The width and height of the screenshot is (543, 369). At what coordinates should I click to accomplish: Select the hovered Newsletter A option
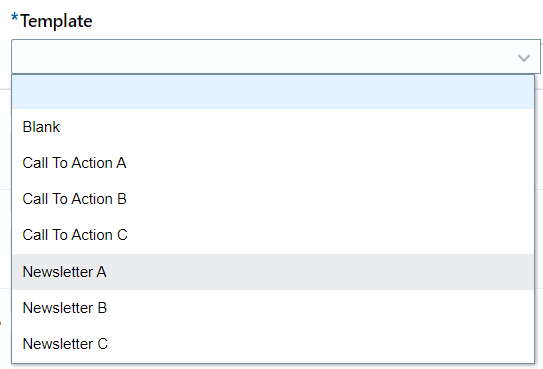[x=273, y=272]
